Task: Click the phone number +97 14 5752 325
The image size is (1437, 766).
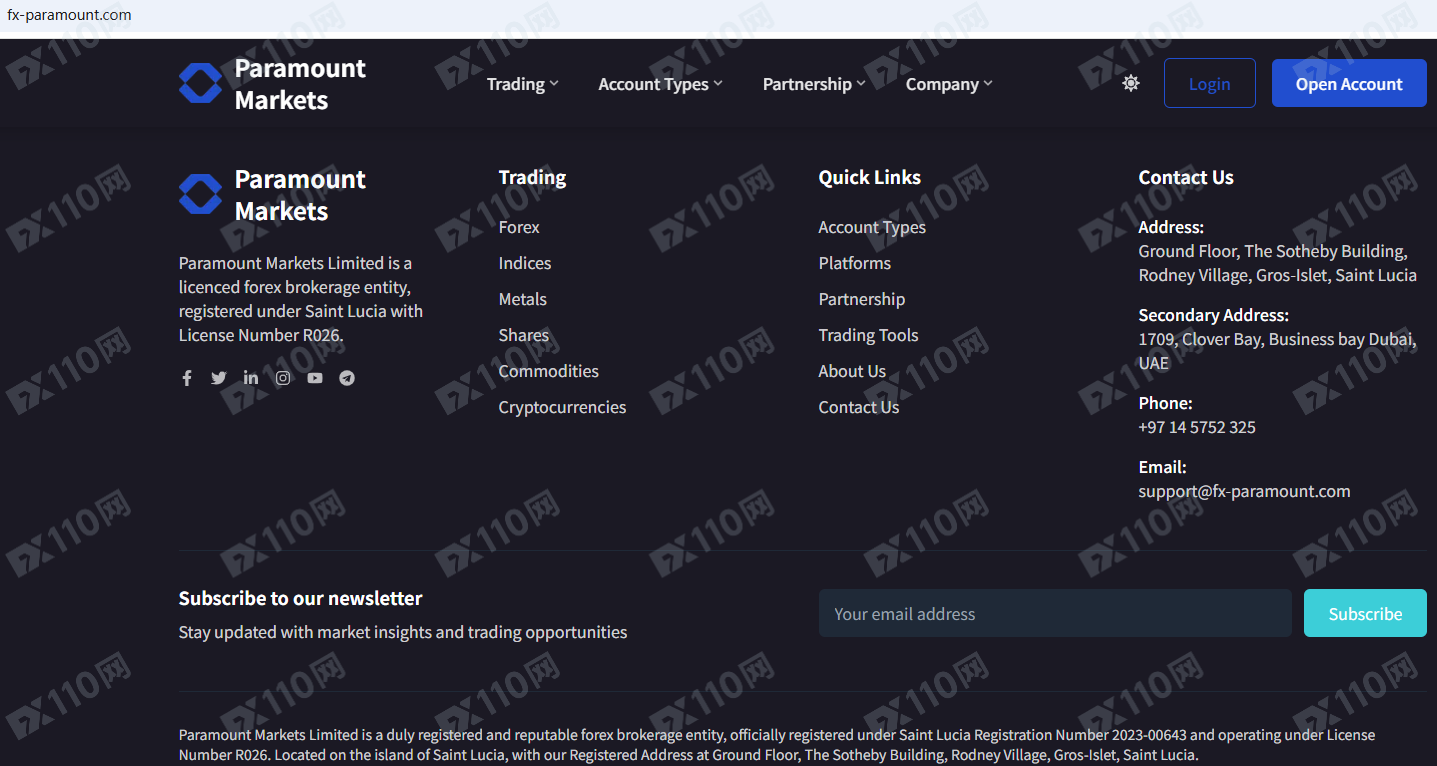Action: point(1197,427)
